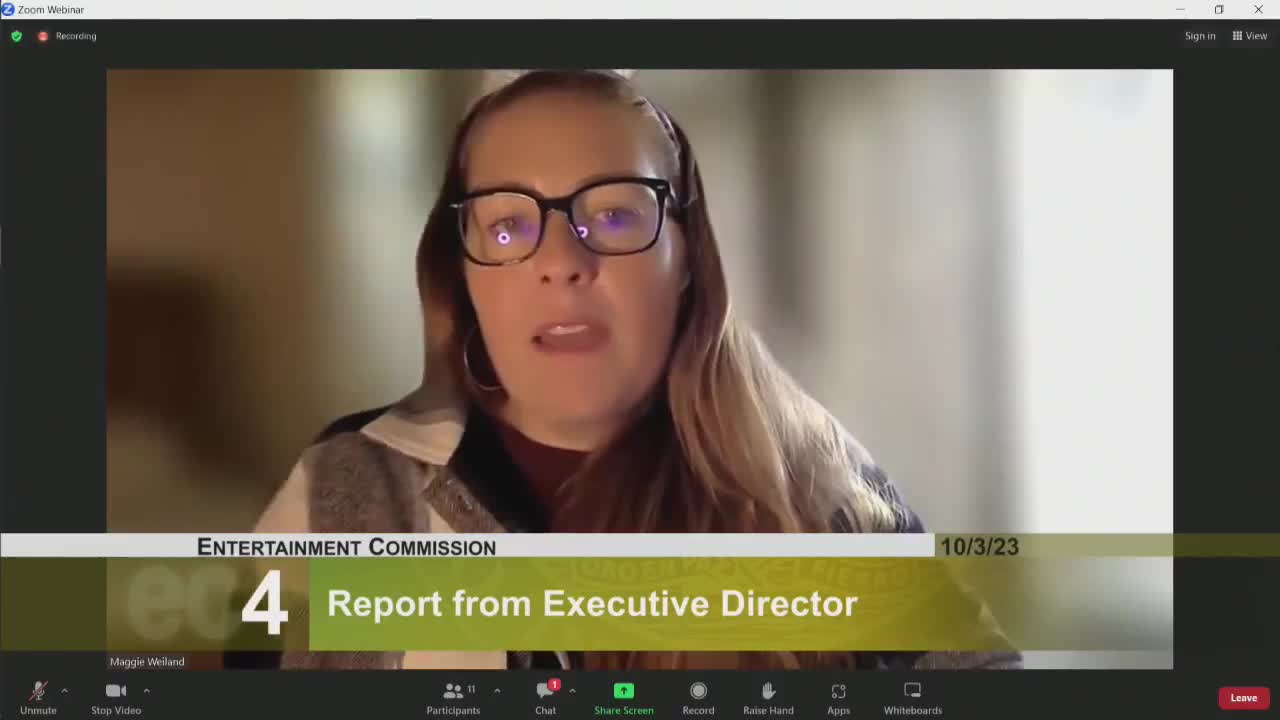Raise hand in the webinar

coord(768,697)
